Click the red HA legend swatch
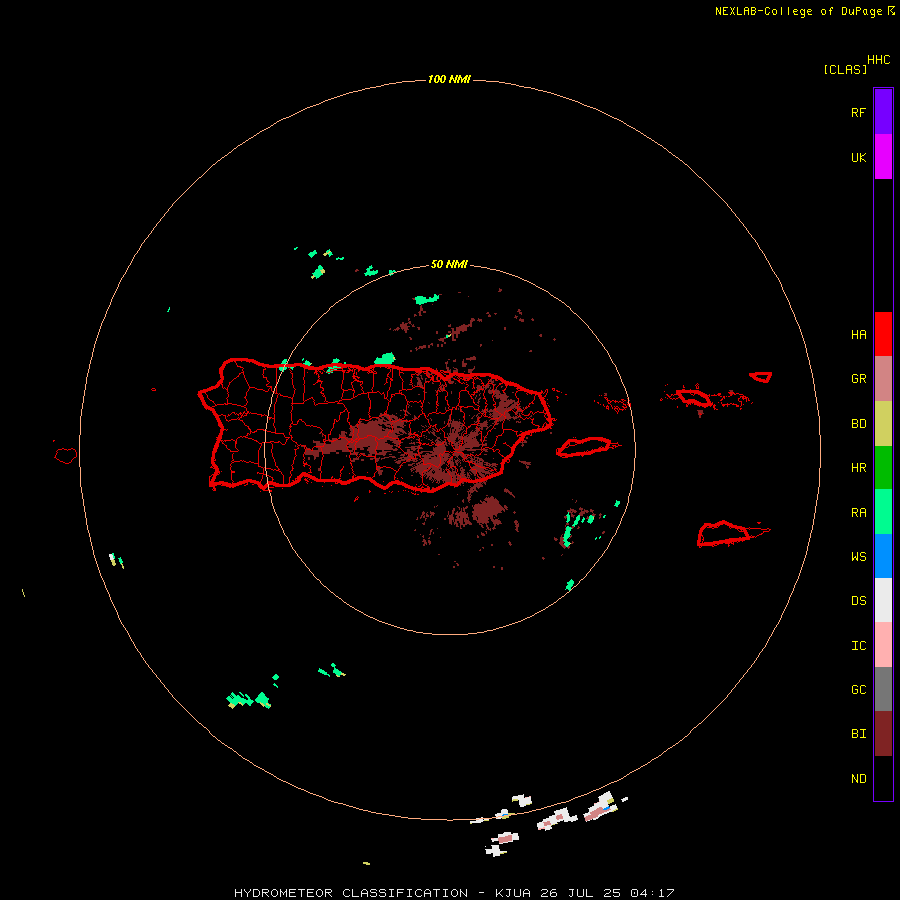 883,334
